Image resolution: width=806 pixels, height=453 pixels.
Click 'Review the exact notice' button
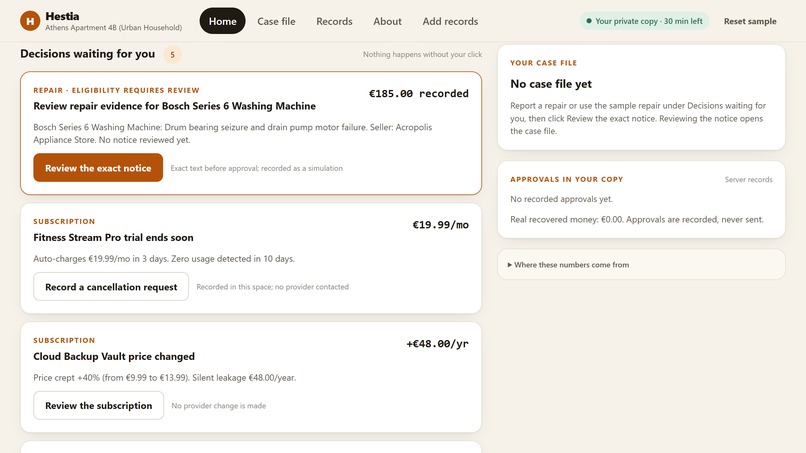[98, 168]
